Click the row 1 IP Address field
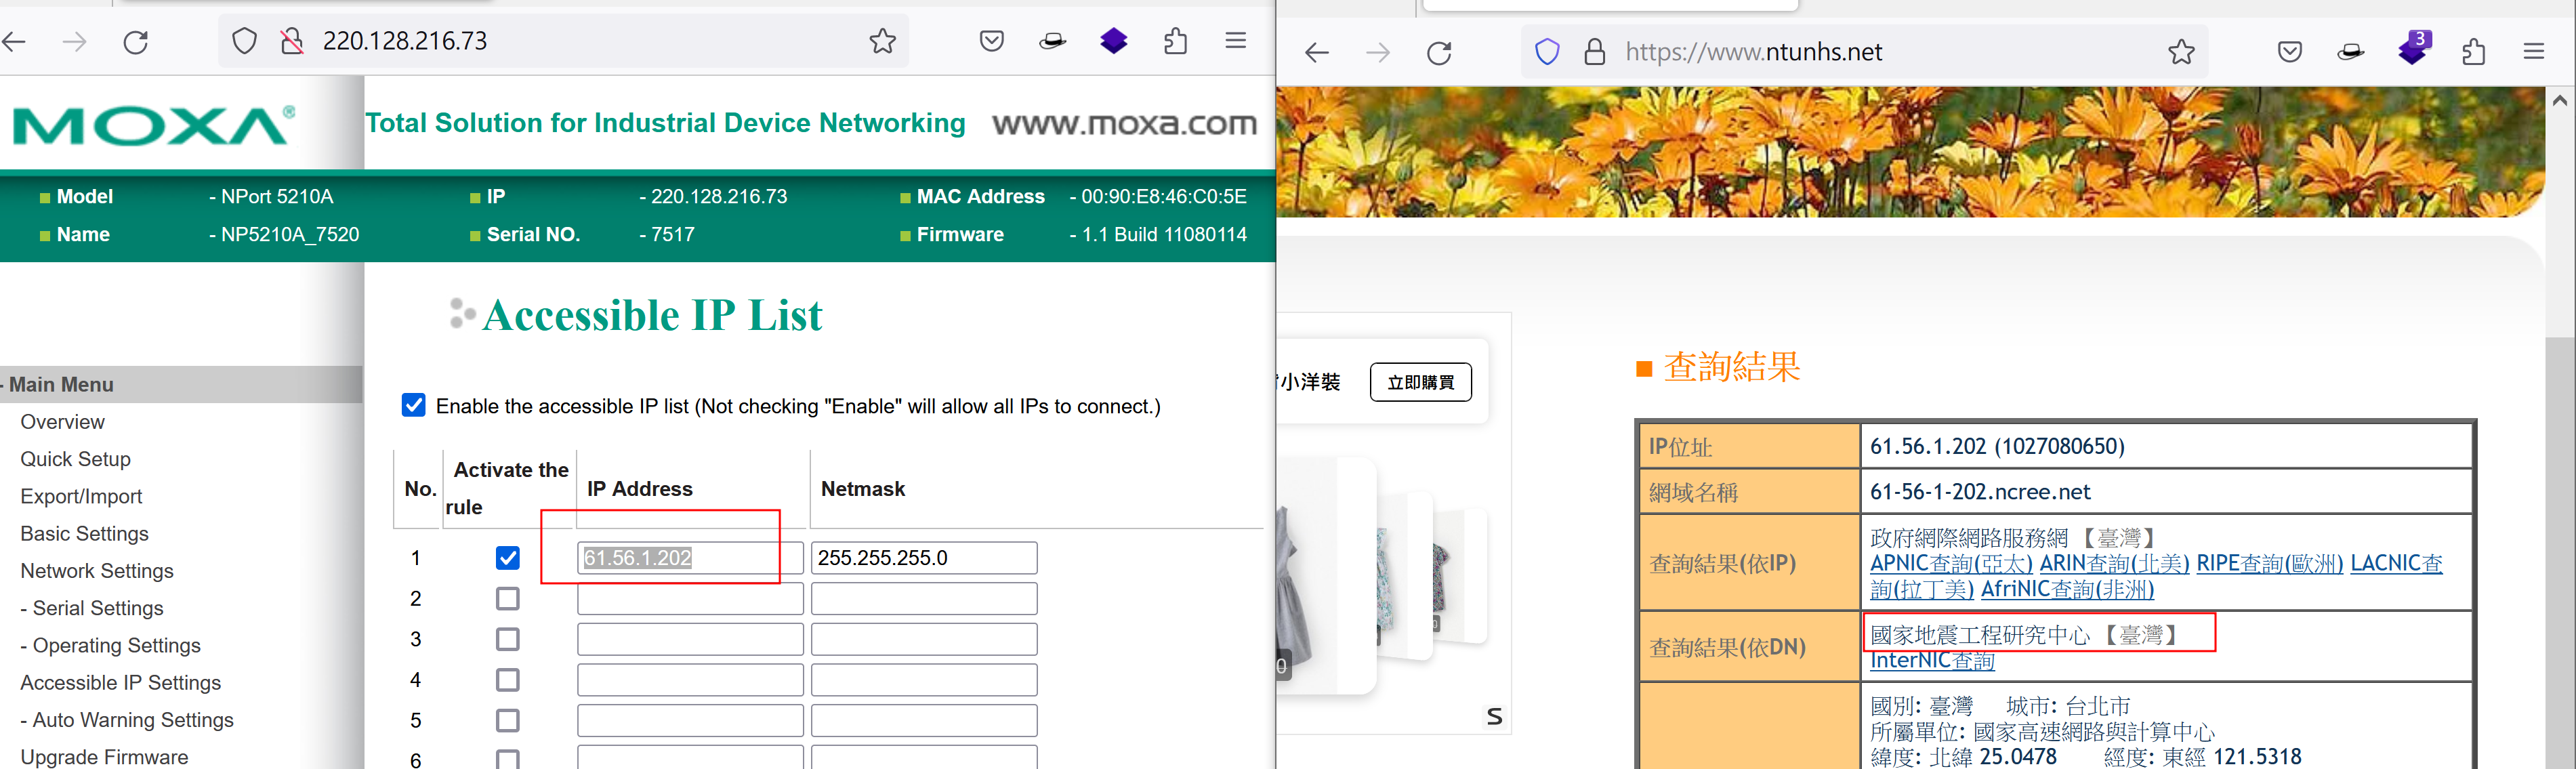 click(690, 558)
